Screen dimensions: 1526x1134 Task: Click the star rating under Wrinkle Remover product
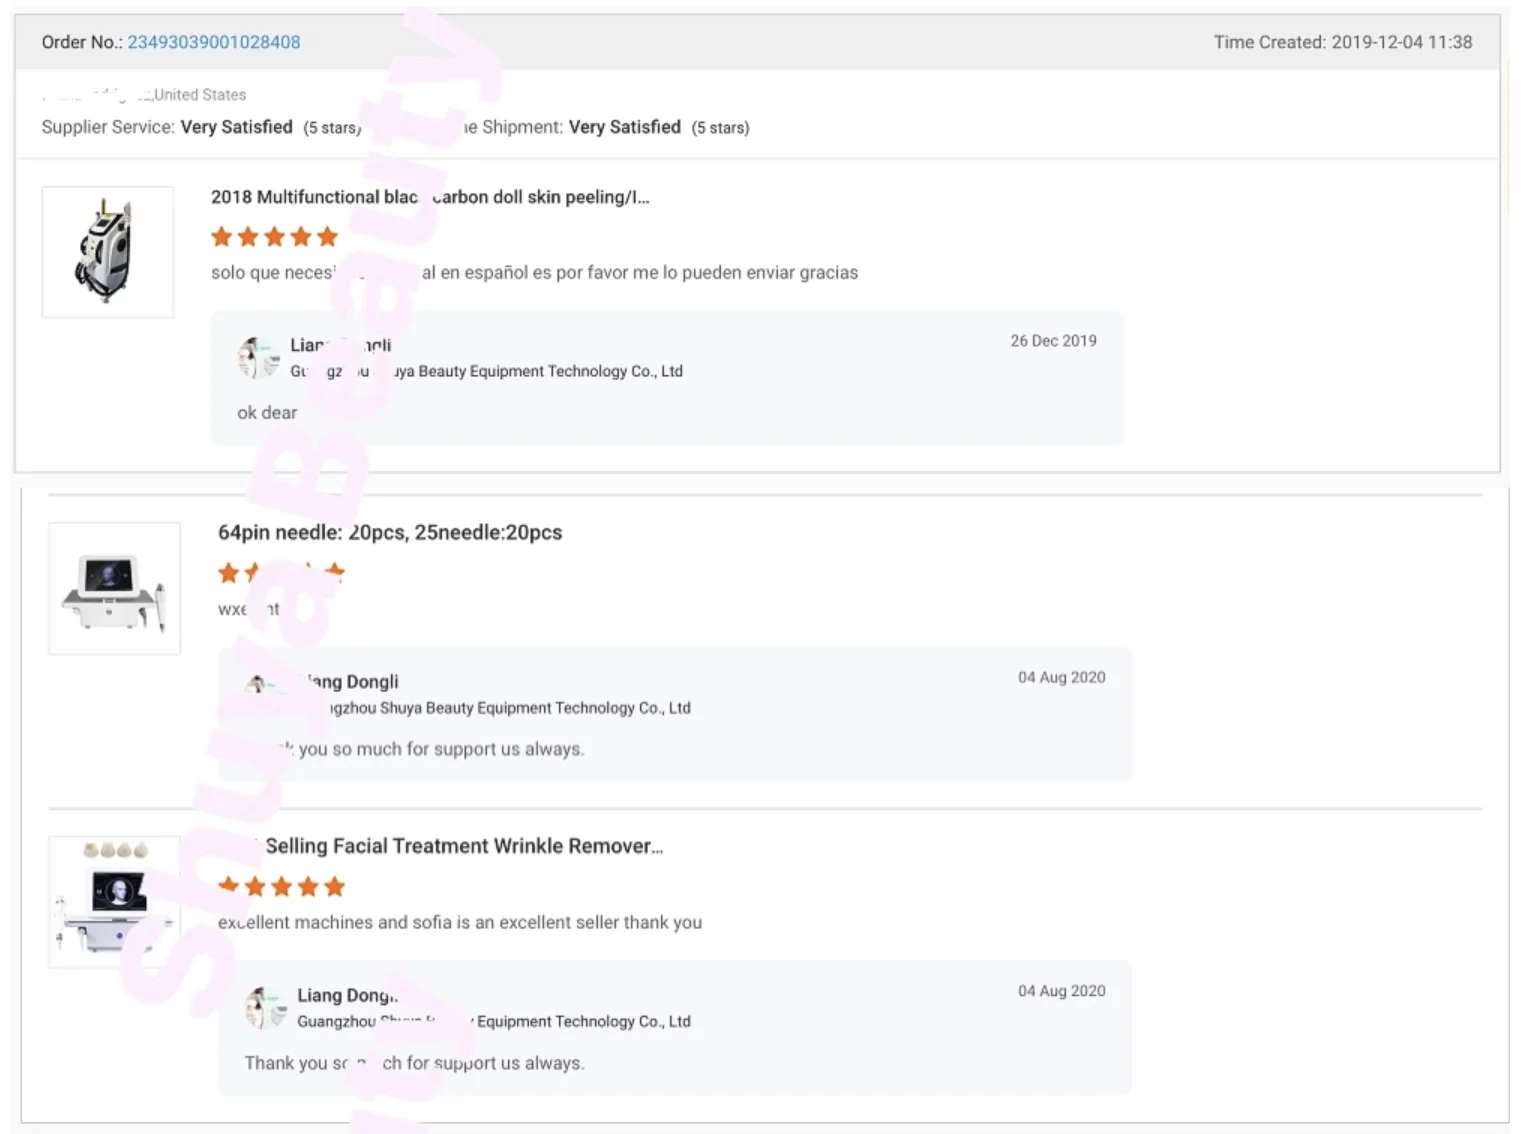click(x=281, y=887)
